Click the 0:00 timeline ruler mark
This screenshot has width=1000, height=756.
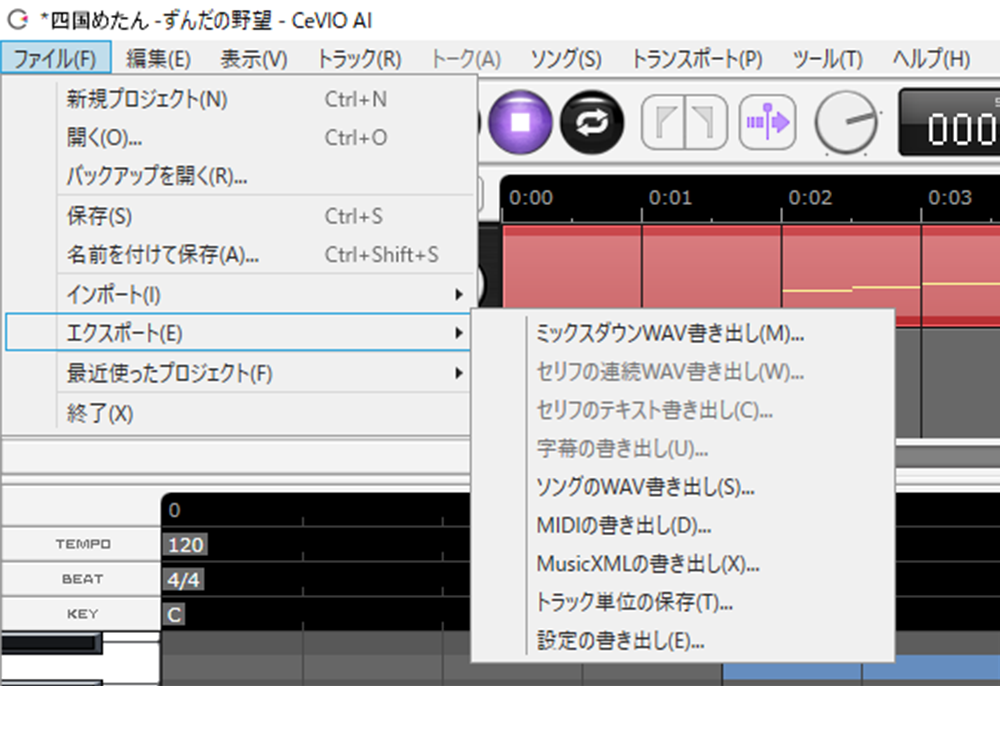(x=531, y=197)
